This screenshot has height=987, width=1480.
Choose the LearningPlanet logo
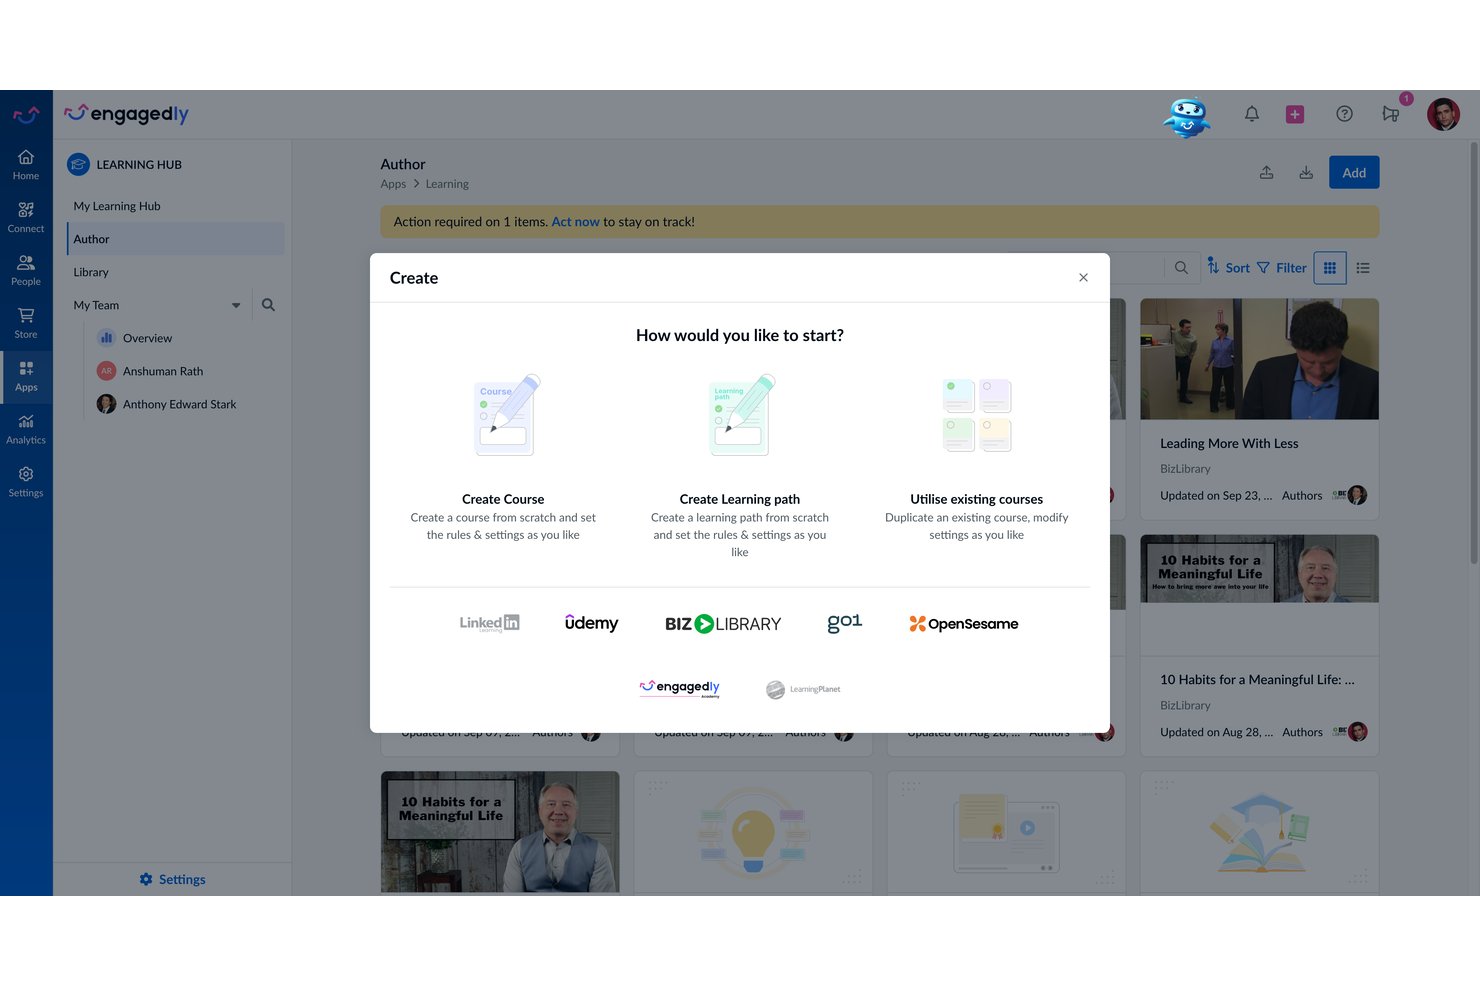[x=803, y=689]
